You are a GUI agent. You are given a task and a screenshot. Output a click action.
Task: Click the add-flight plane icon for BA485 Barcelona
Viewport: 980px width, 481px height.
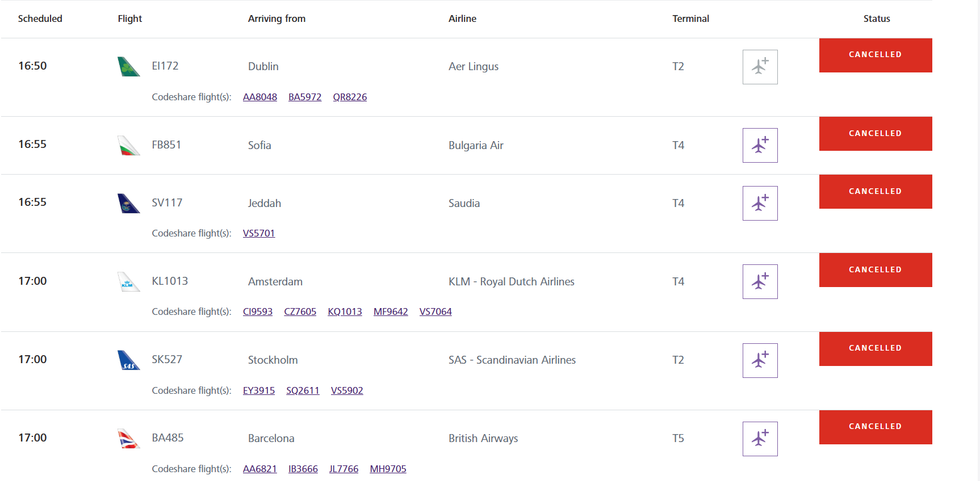[760, 438]
